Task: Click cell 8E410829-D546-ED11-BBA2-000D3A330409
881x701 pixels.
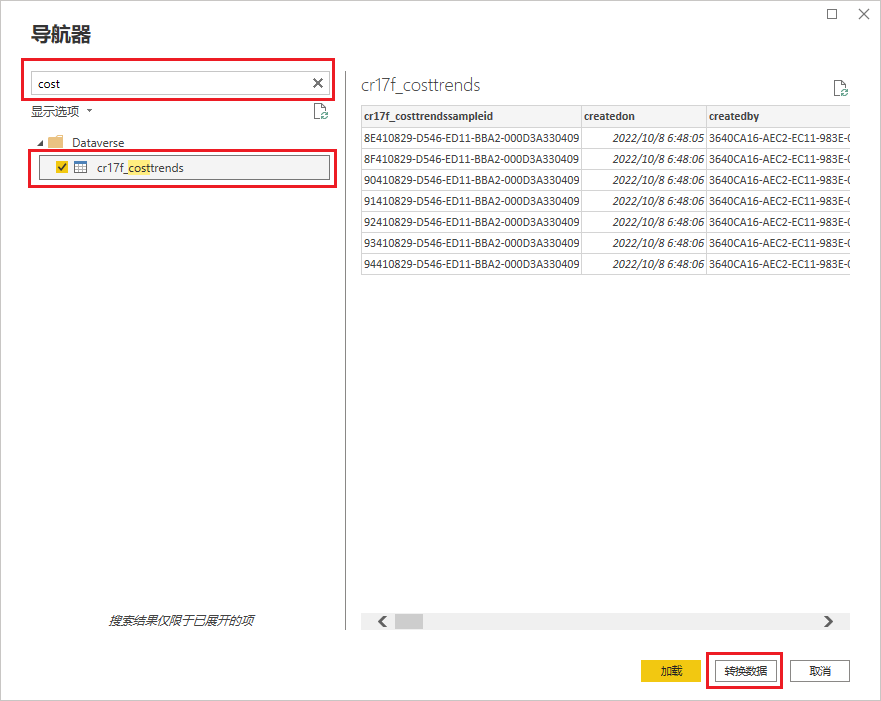Action: point(471,138)
